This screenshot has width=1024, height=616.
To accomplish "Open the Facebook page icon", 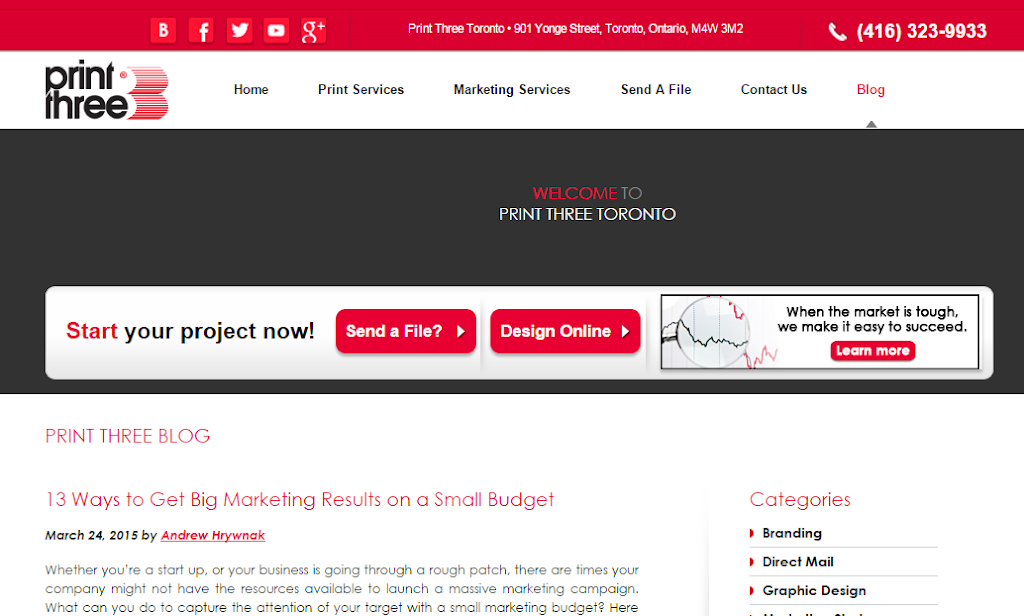I will coord(201,30).
